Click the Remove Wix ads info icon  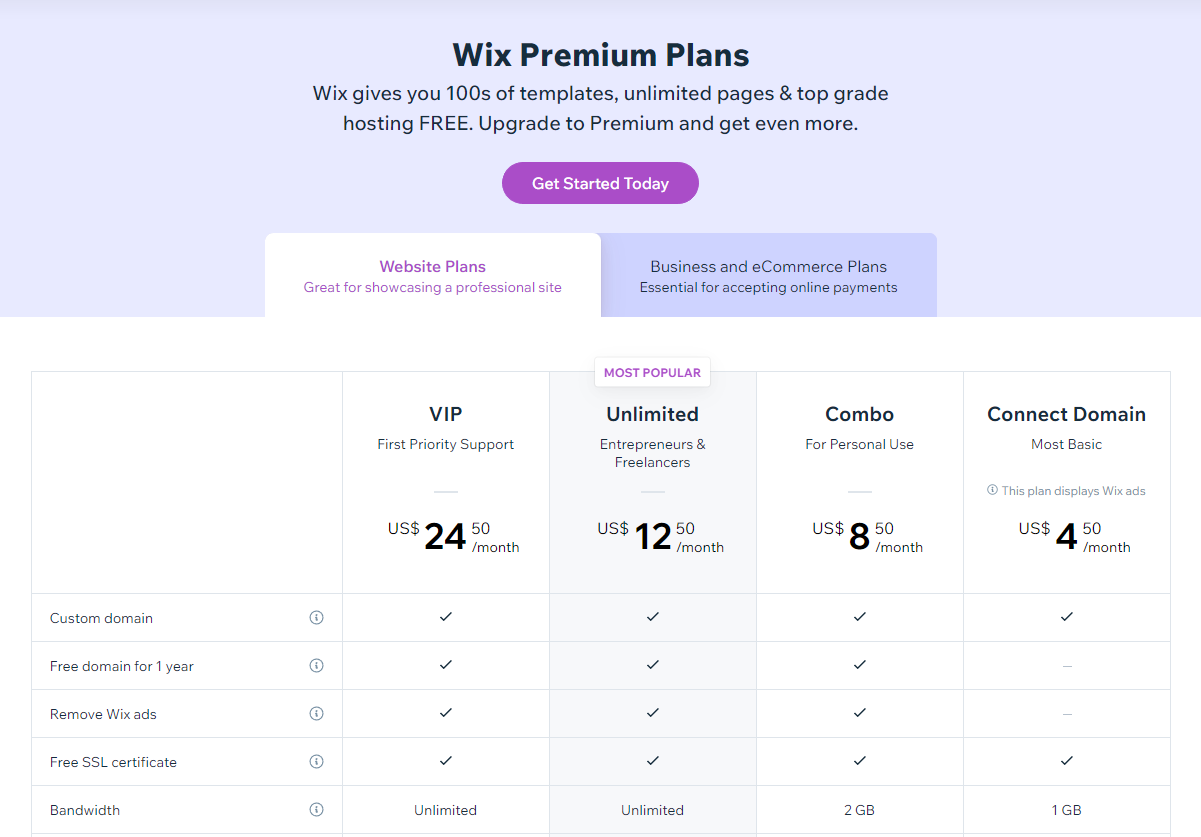click(316, 714)
